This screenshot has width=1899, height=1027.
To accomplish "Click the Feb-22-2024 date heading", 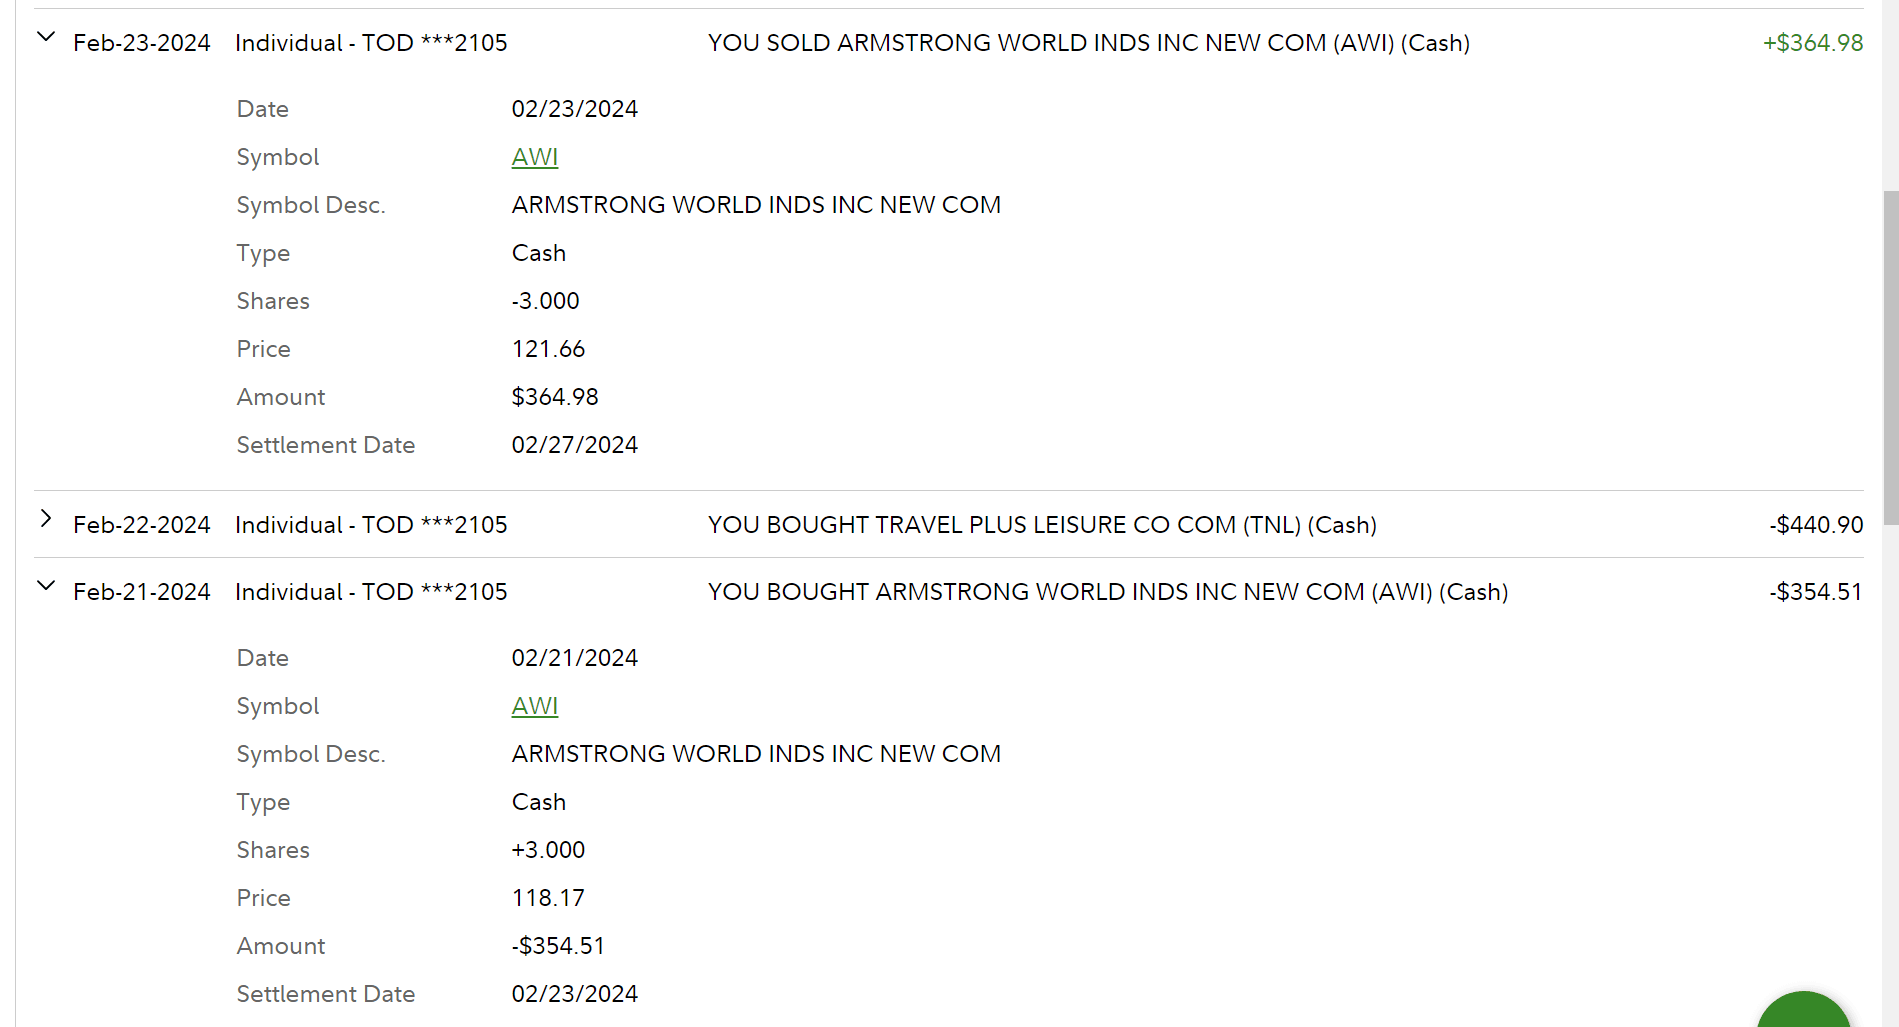I will coord(142,525).
